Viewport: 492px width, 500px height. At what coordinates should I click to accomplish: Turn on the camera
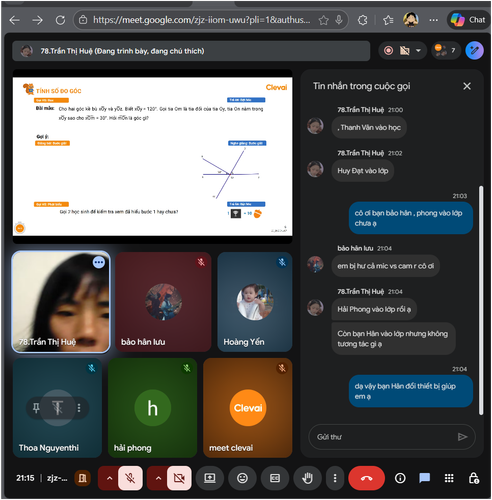pos(179,478)
